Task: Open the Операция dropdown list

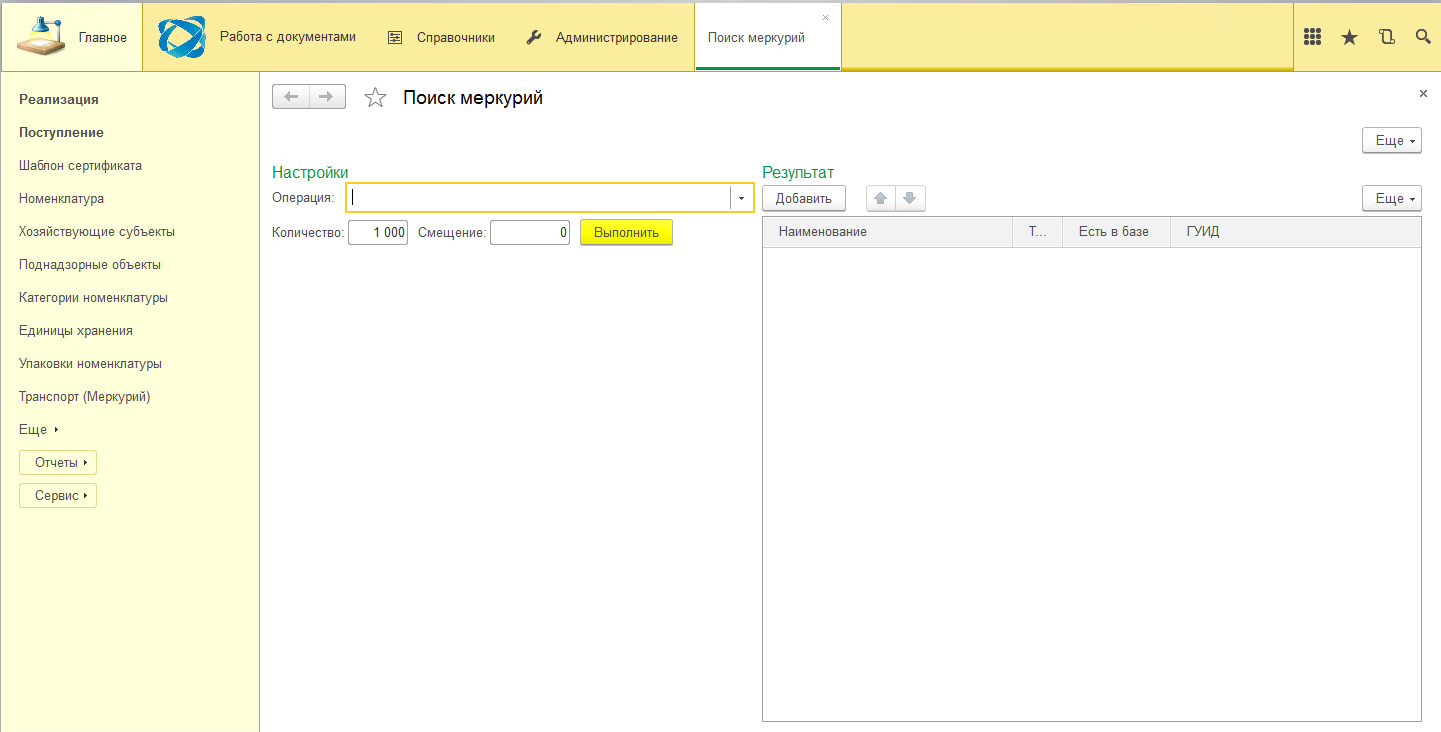Action: [741, 198]
